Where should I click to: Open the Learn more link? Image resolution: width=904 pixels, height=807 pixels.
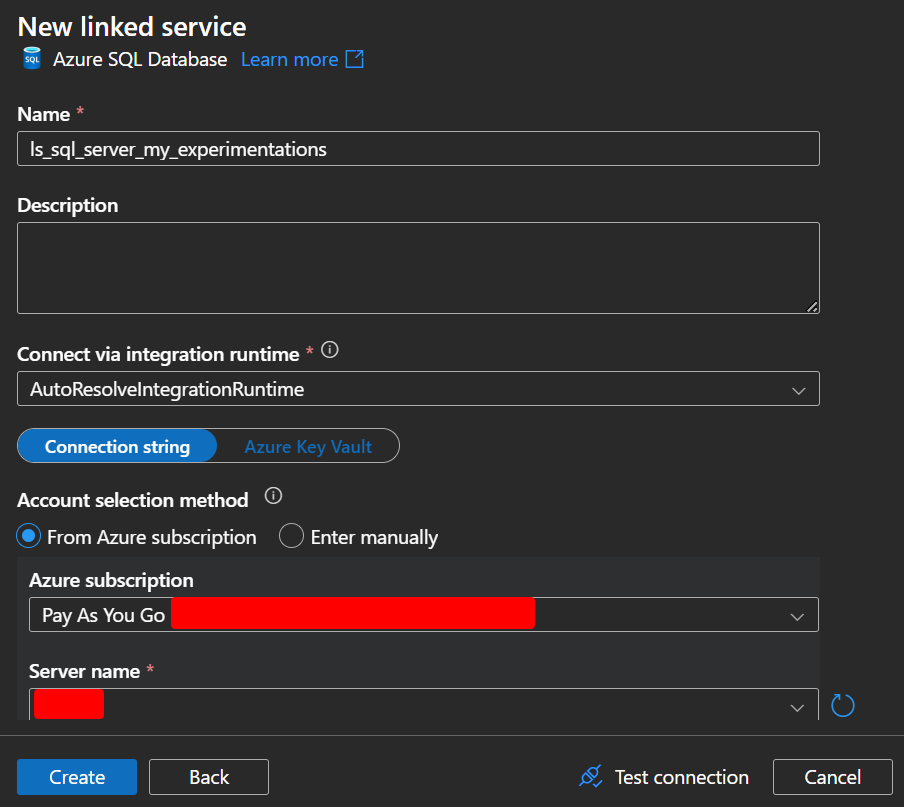tap(289, 59)
